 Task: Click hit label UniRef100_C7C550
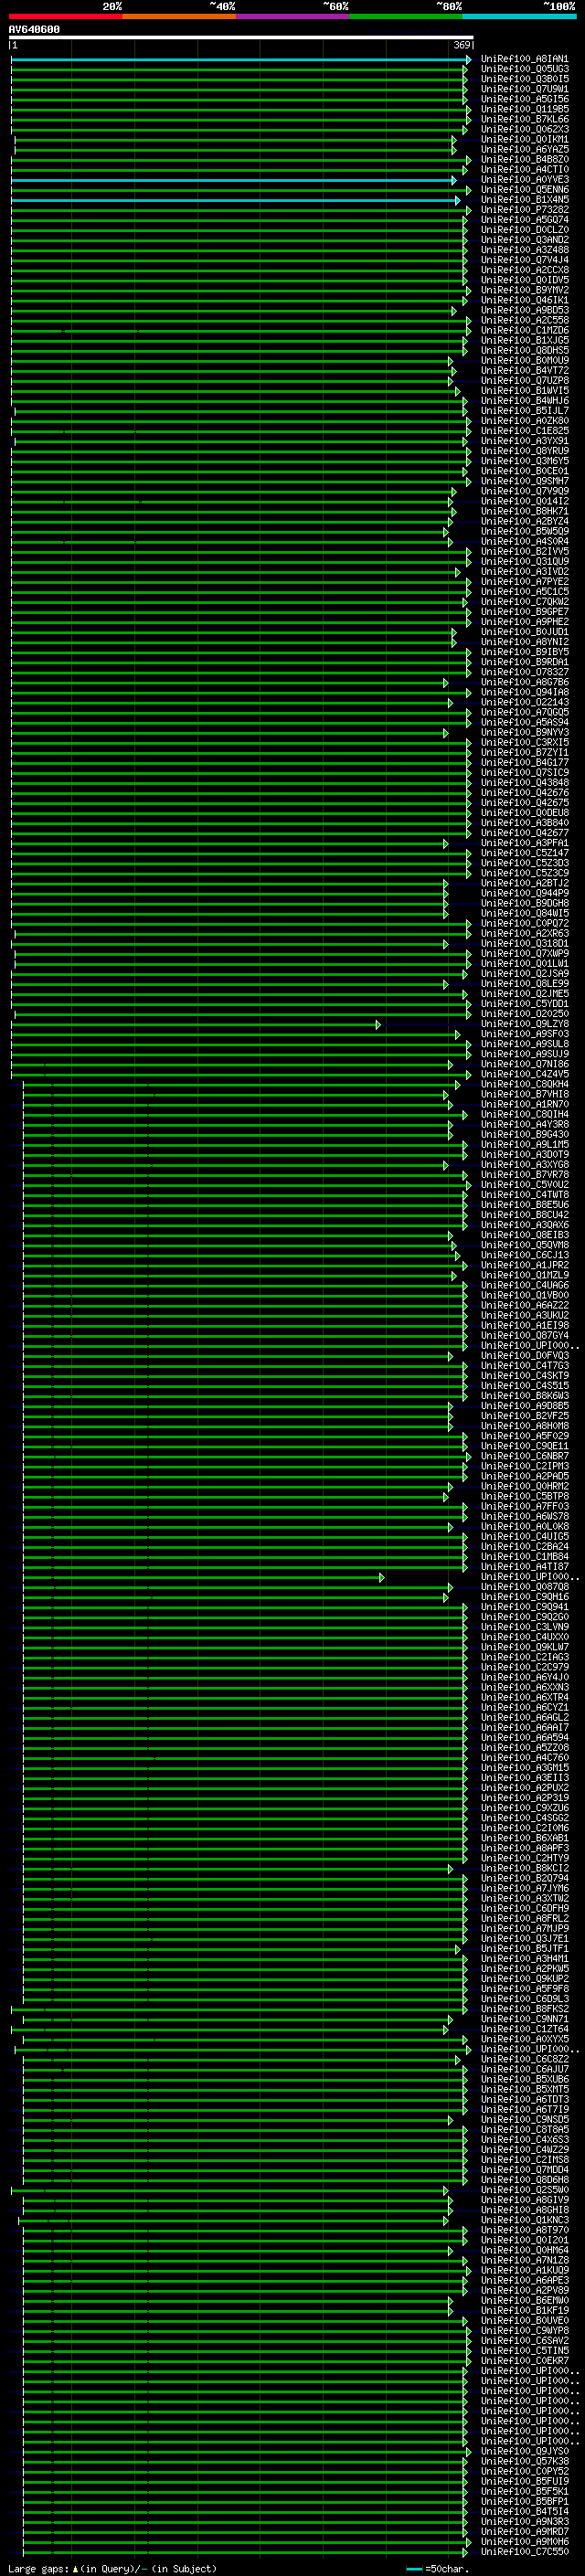click(524, 2551)
